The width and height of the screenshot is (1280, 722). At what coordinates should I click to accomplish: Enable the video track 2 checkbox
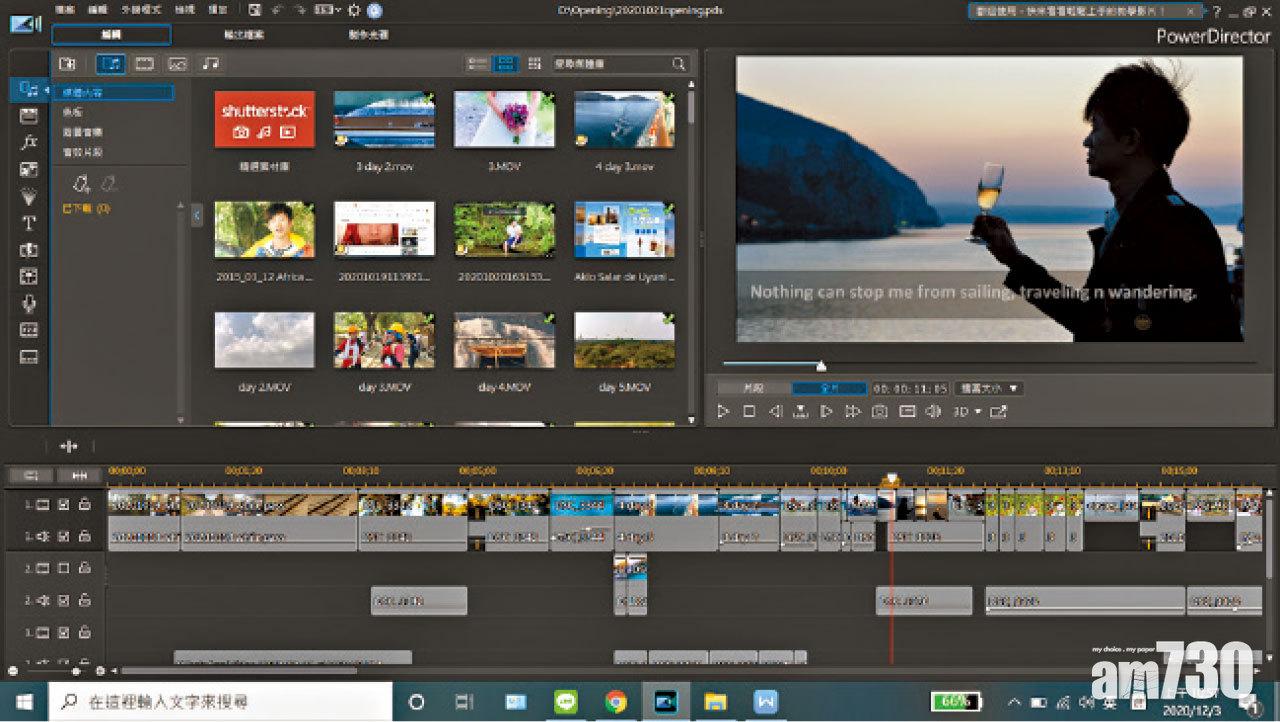(63, 568)
